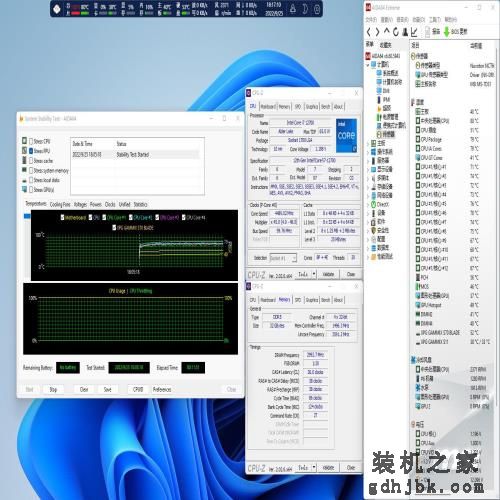Click the CPUID button
Screen dimensions: 500x500
coord(138,389)
